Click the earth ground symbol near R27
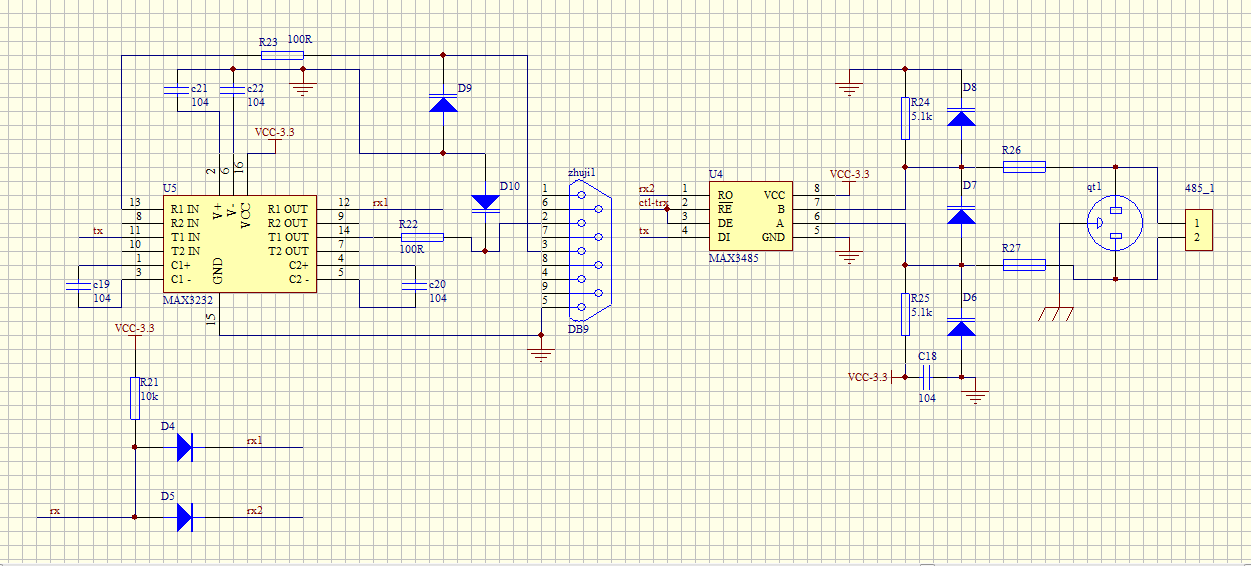The image size is (1251, 566). tap(1057, 314)
